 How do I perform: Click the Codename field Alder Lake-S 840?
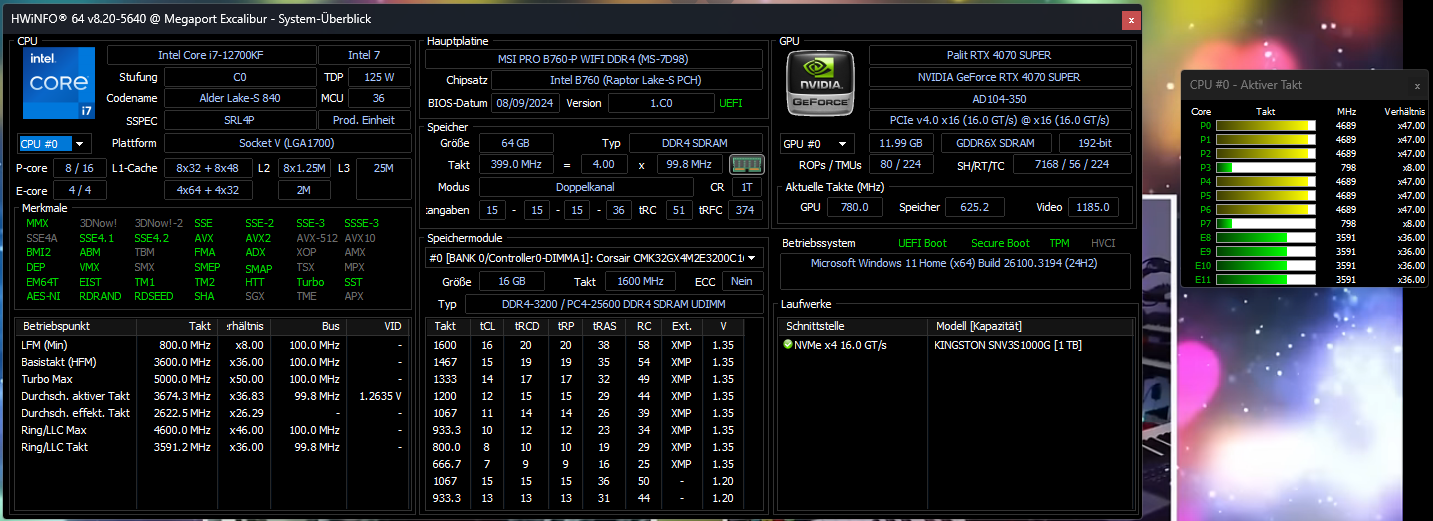[239, 98]
